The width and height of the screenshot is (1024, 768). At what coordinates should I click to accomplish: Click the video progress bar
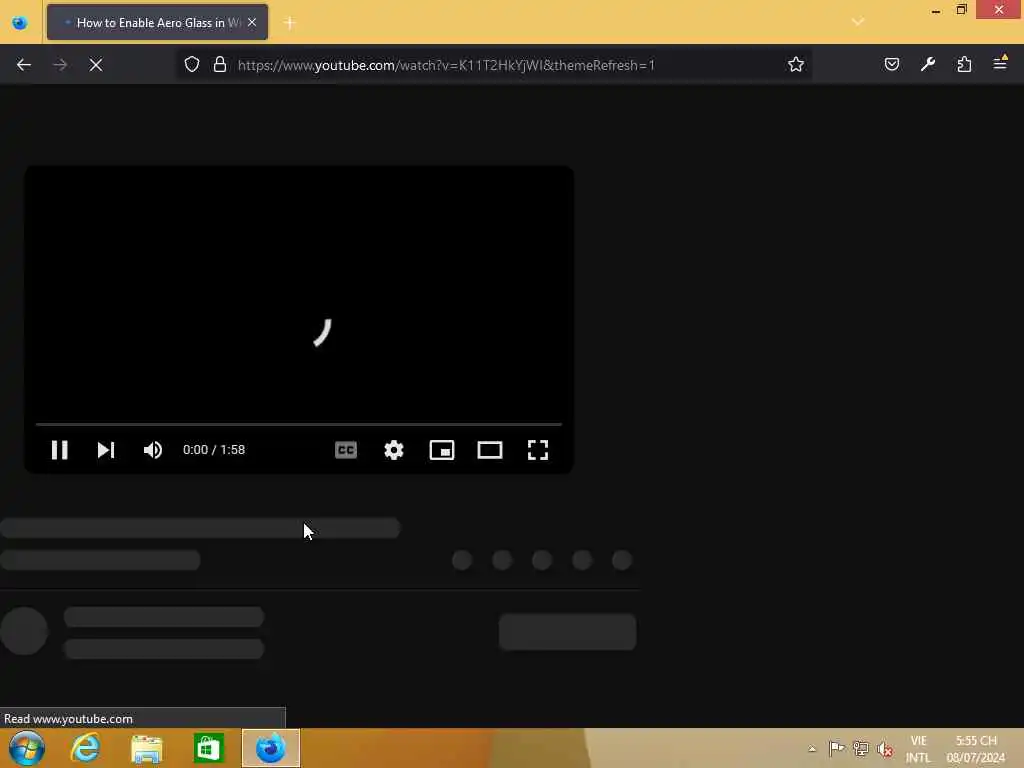tap(298, 424)
